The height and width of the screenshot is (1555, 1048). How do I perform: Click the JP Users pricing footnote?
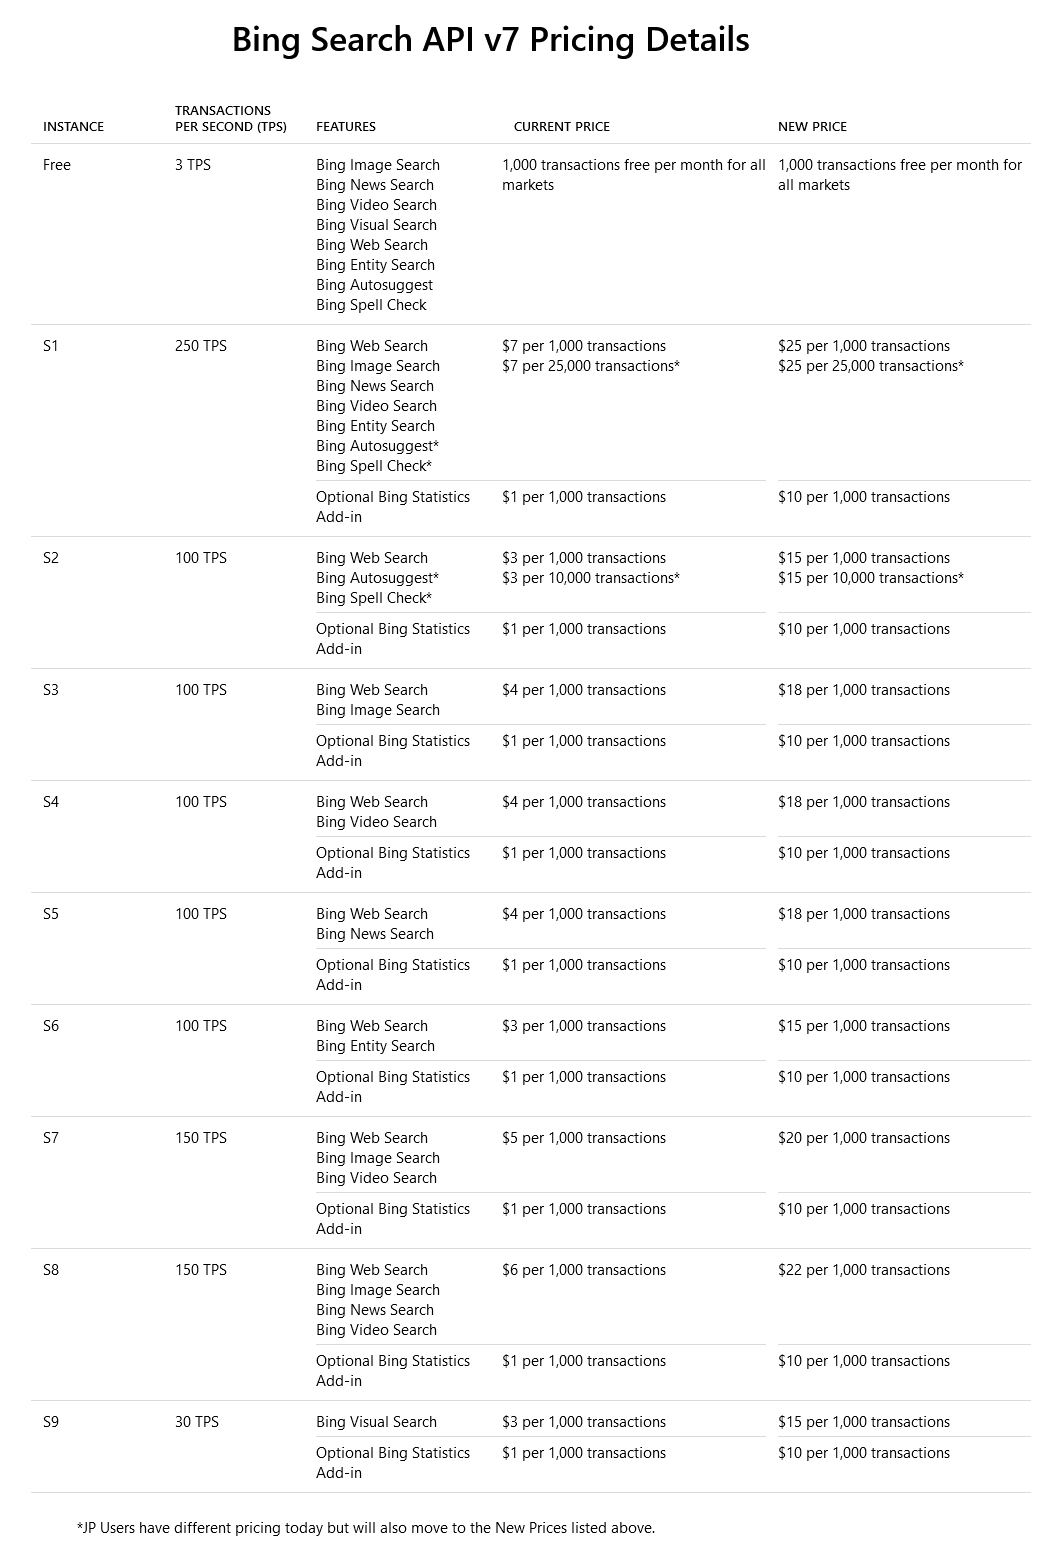[366, 1528]
